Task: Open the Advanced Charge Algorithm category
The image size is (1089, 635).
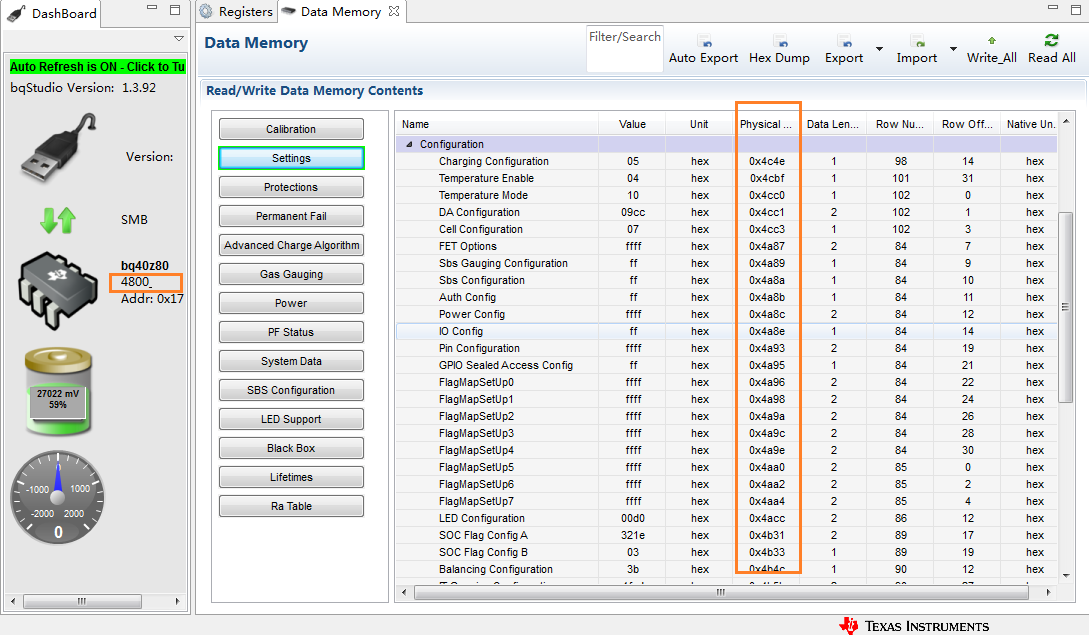Action: (291, 245)
